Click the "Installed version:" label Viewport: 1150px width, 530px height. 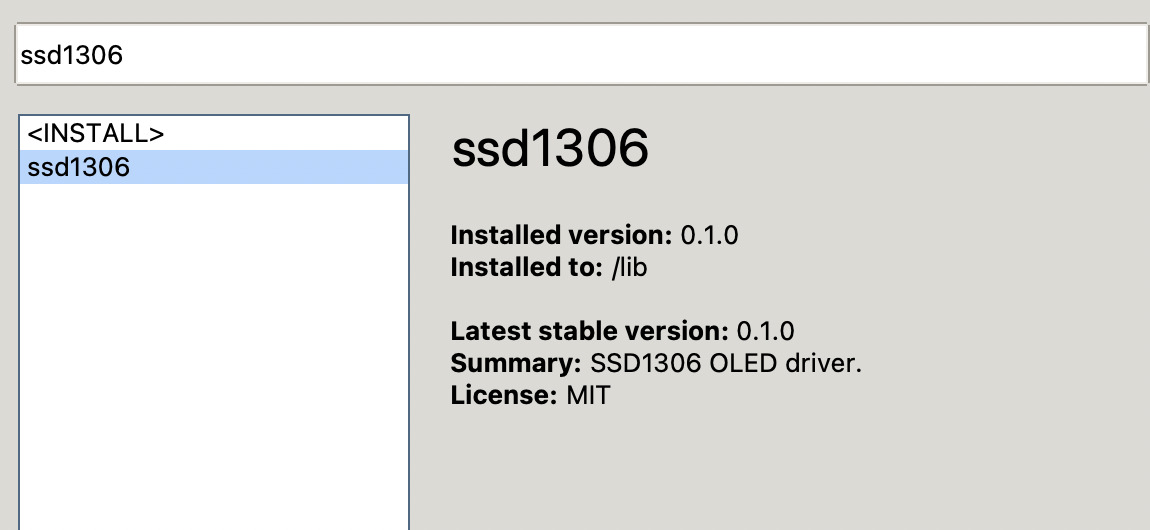click(561, 236)
